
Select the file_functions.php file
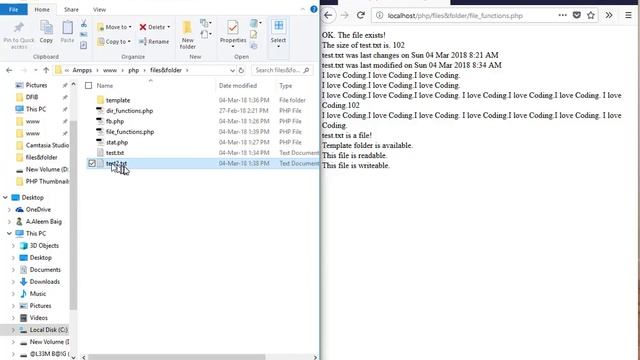(x=130, y=132)
